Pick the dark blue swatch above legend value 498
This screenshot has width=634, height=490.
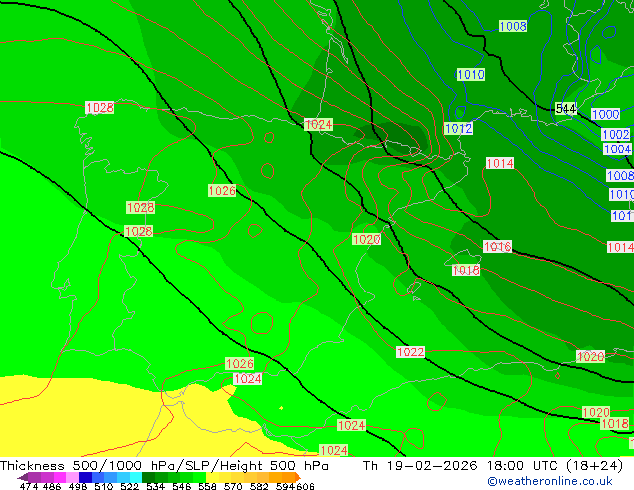[x=85, y=477]
